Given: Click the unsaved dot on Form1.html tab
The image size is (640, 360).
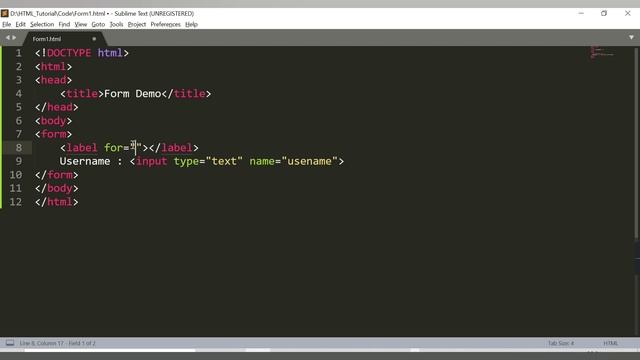Looking at the screenshot, I should point(94,39).
